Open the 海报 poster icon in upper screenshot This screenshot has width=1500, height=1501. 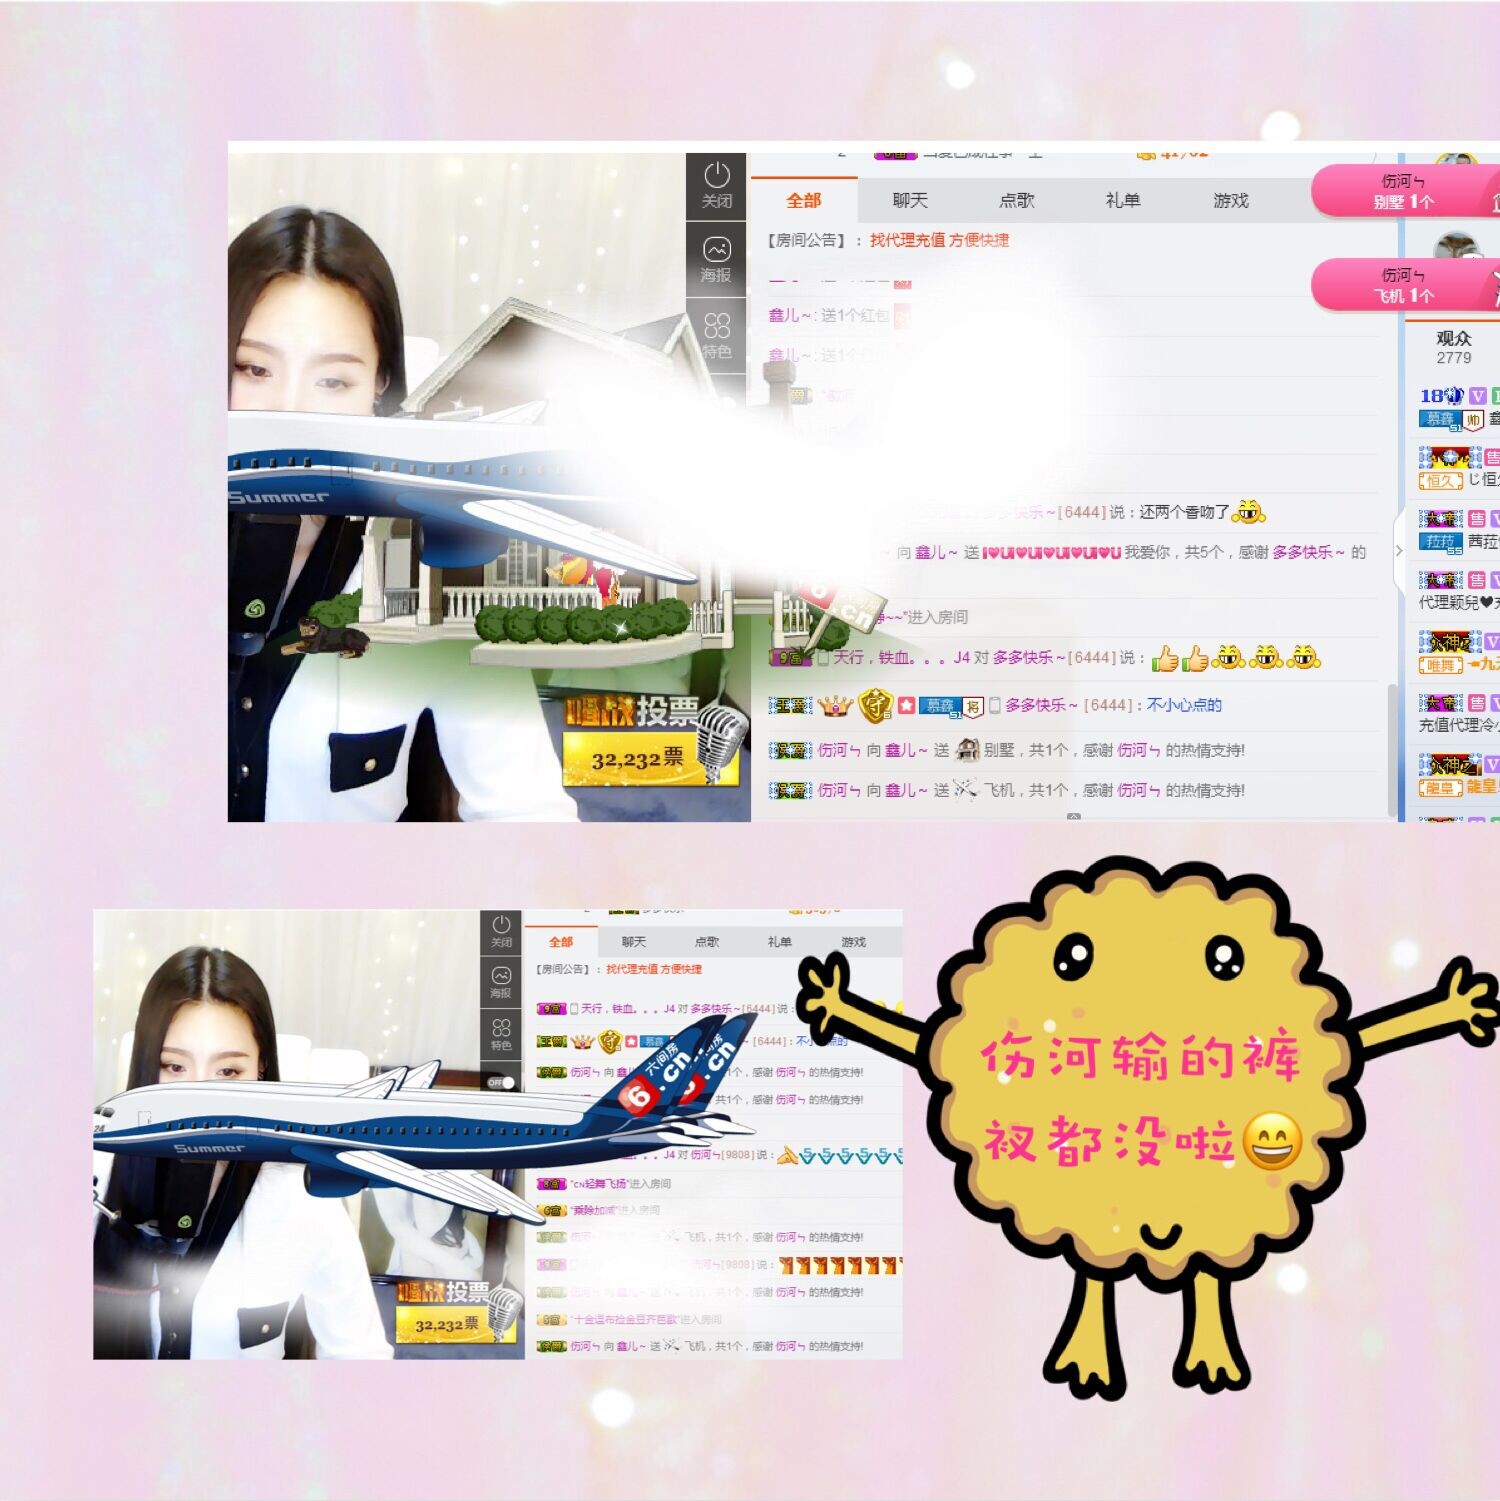tap(717, 260)
